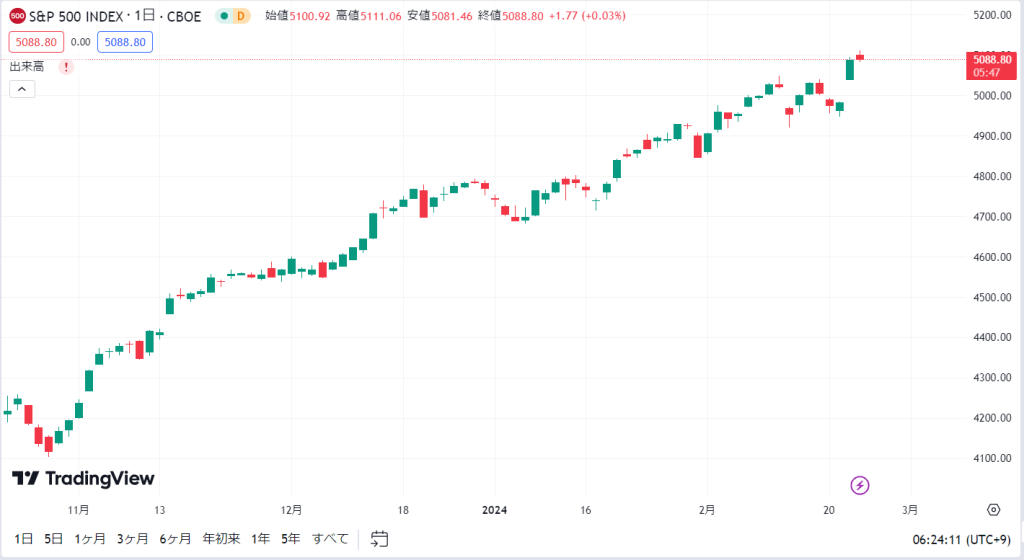Click the 0.00 spread value
This screenshot has height=560, width=1024.
[80, 42]
